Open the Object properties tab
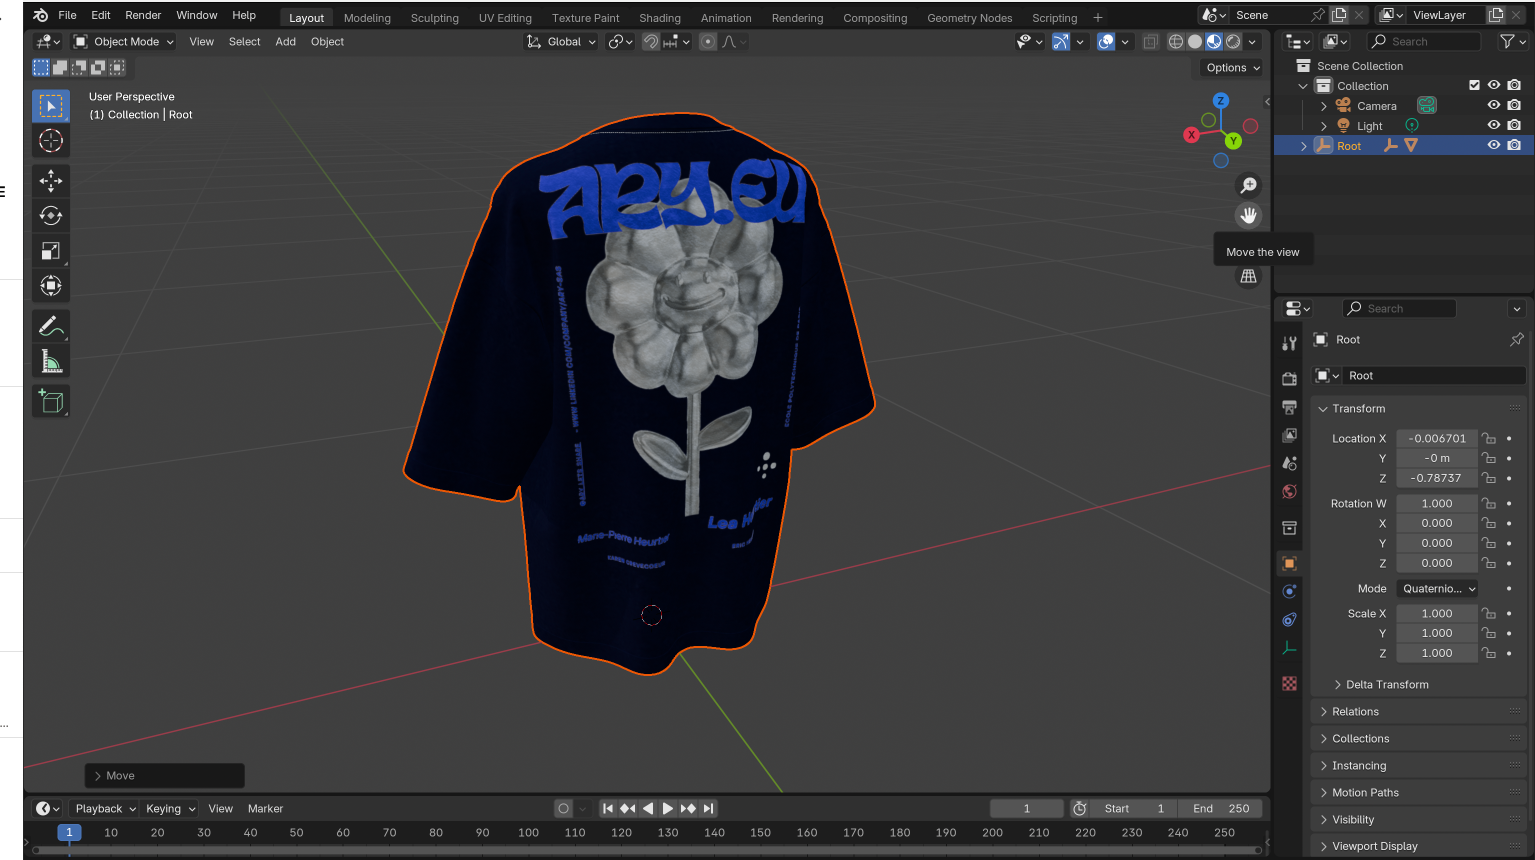The height and width of the screenshot is (860, 1535). tap(1290, 563)
